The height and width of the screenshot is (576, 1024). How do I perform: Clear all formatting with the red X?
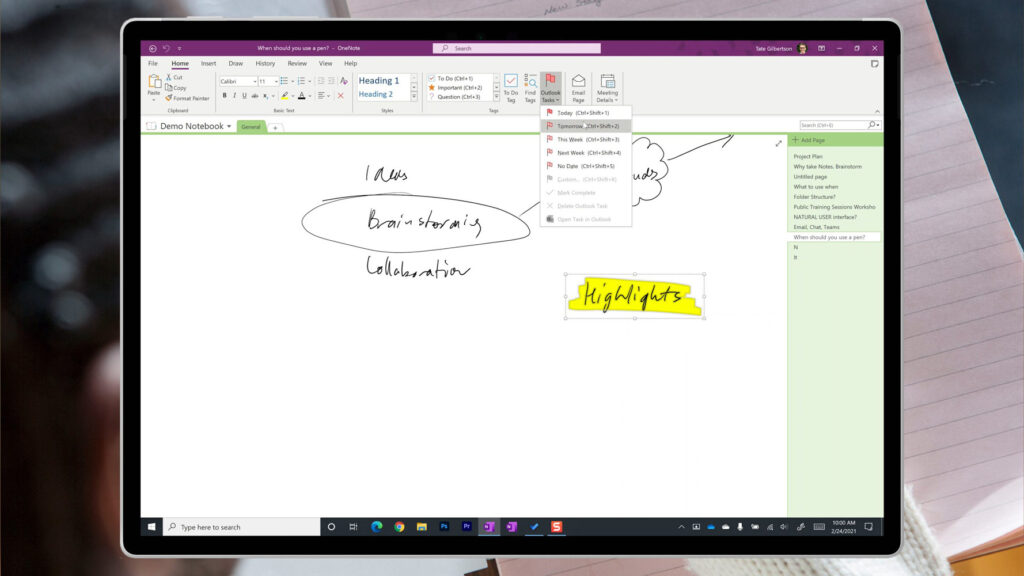click(340, 96)
